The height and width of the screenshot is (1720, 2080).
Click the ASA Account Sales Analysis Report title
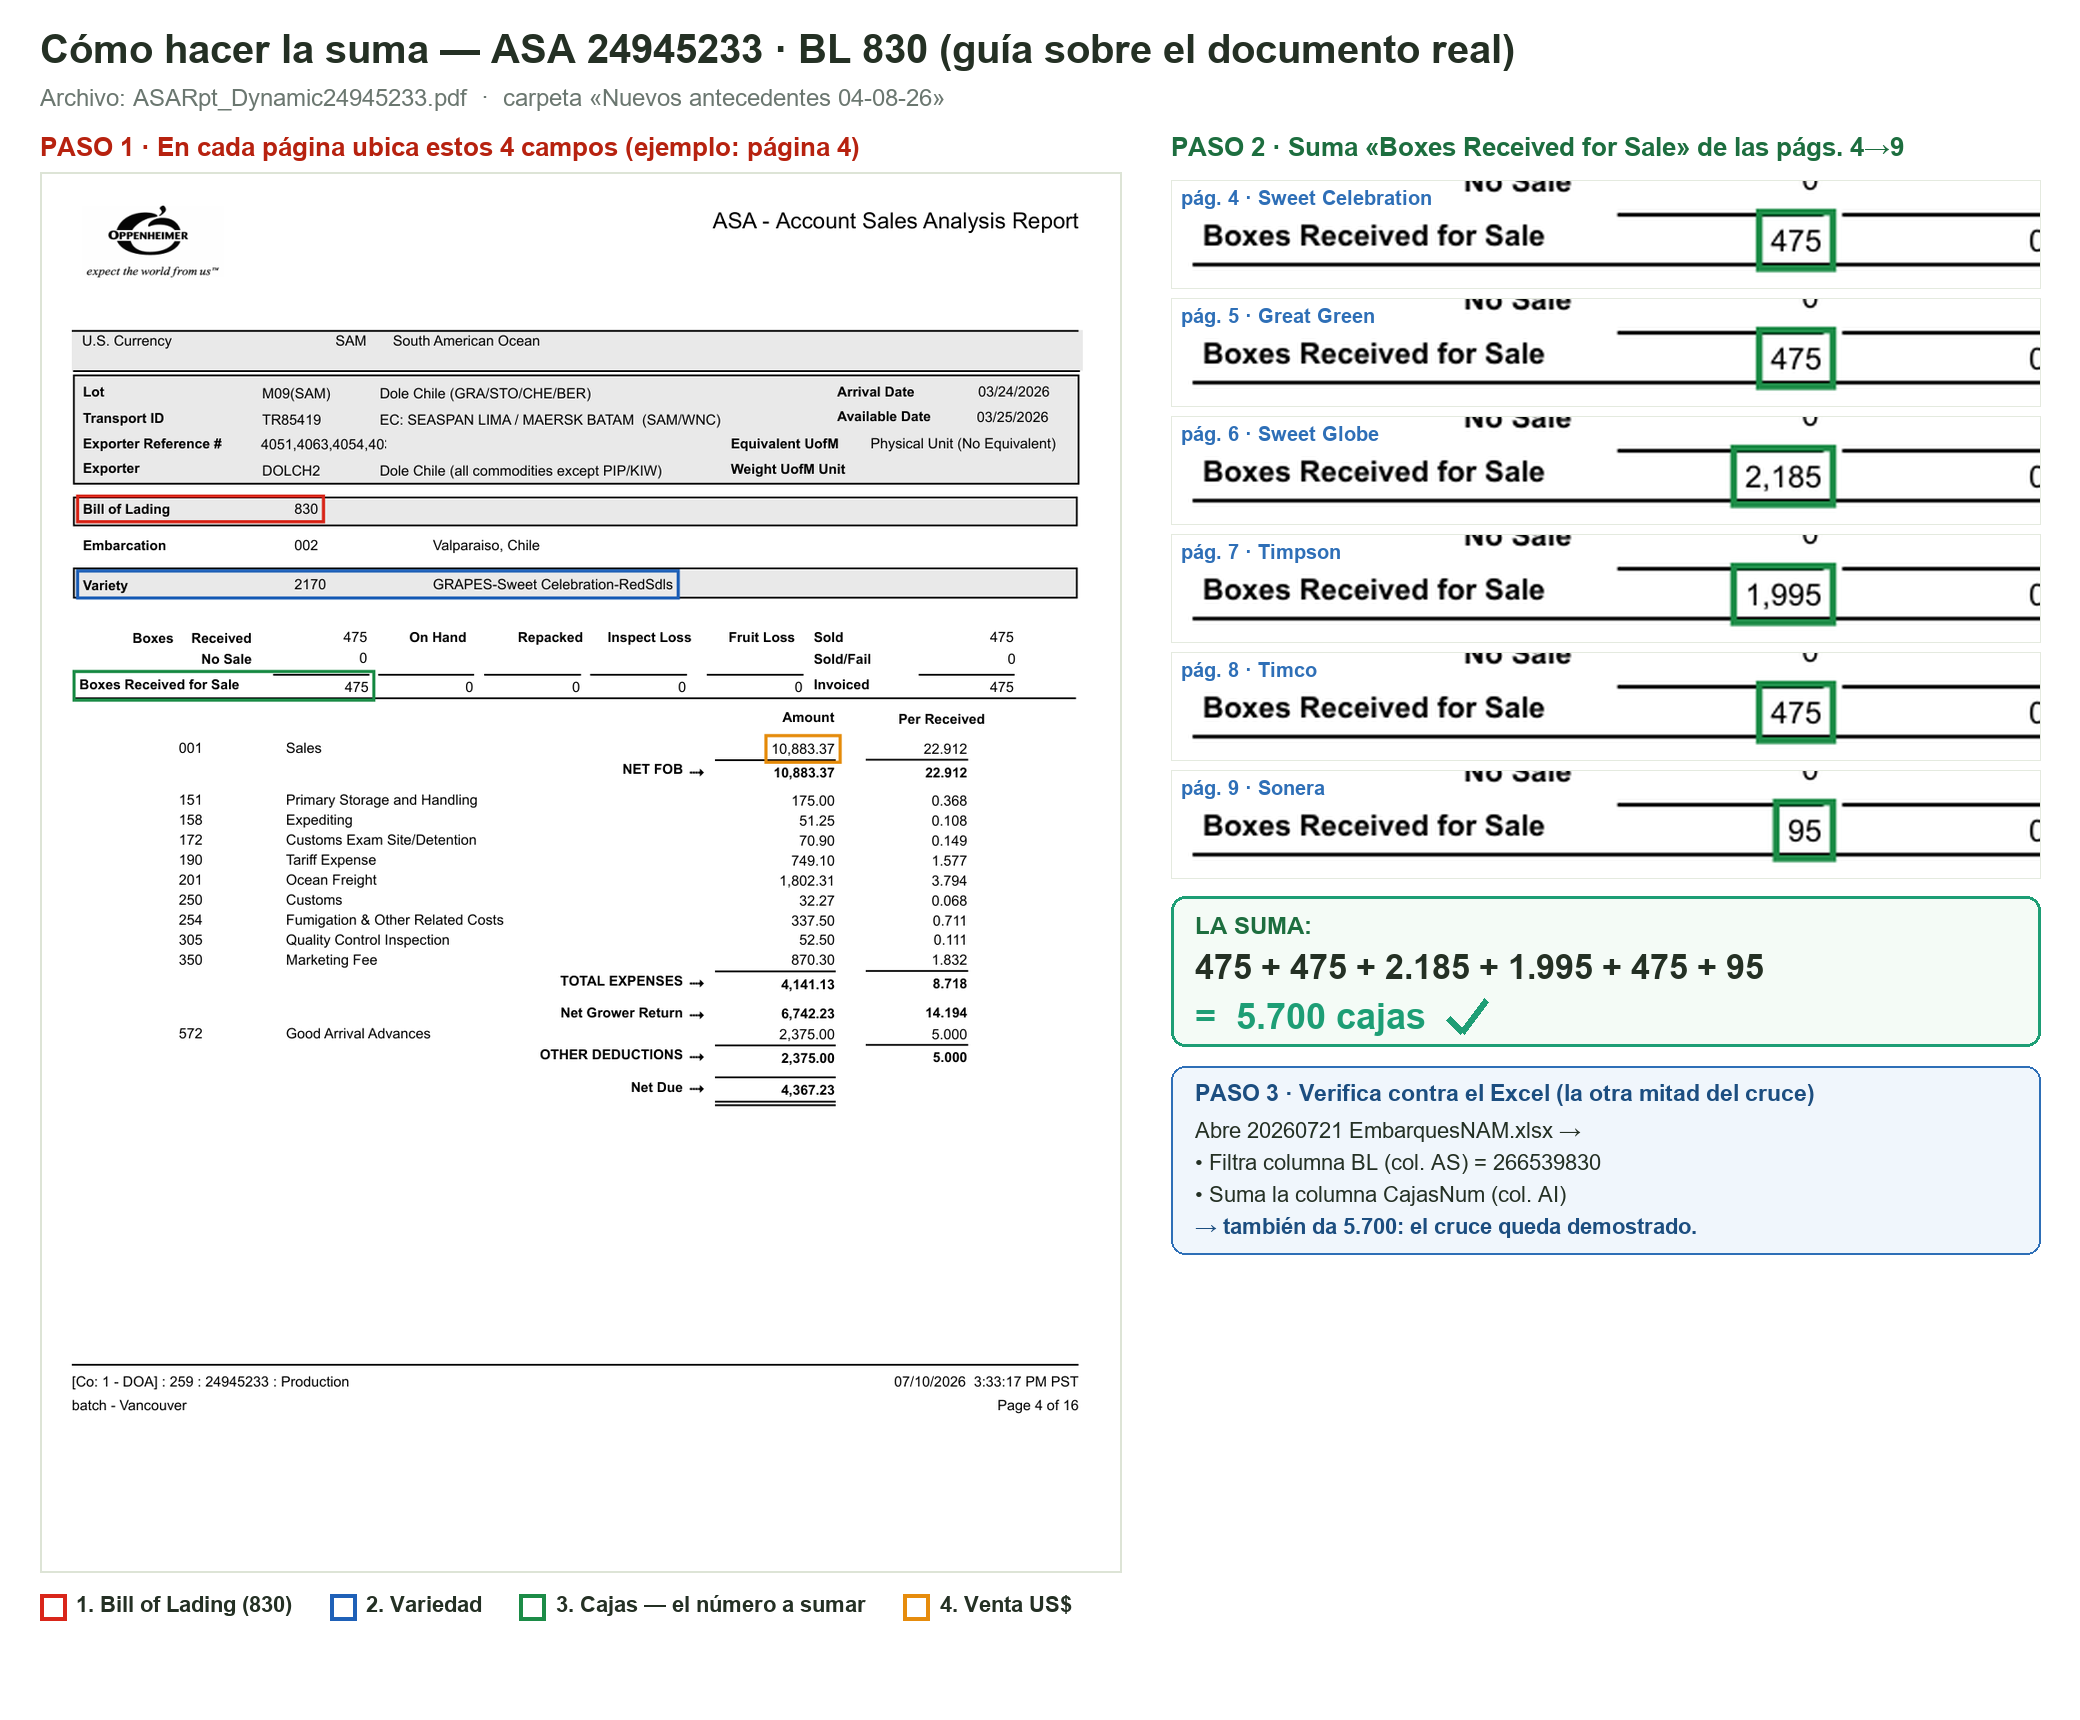tap(895, 221)
